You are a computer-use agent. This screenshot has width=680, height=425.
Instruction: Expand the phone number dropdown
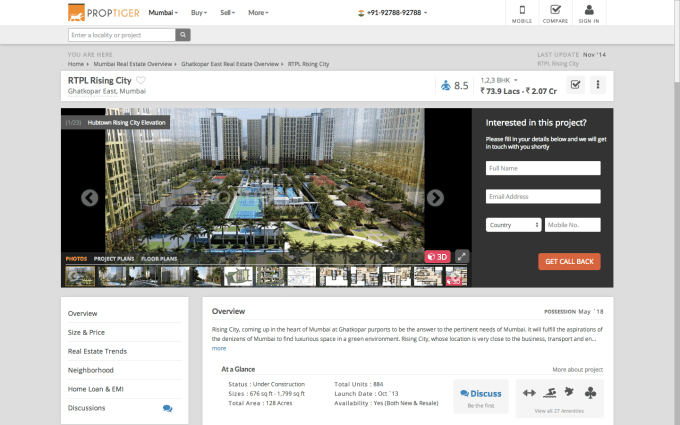click(x=425, y=13)
